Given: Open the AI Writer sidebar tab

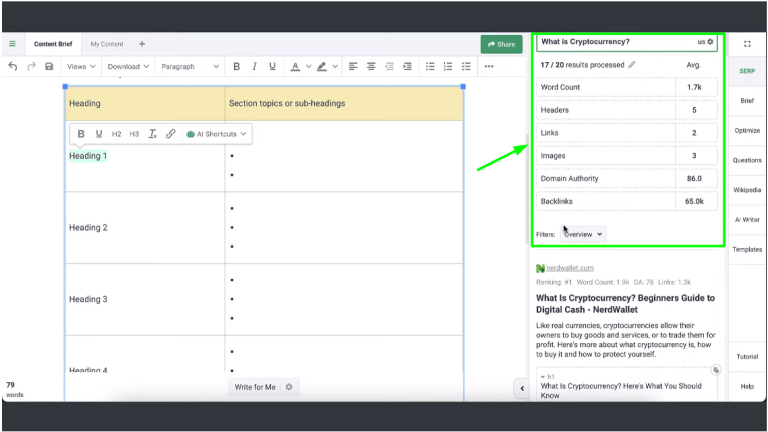Looking at the screenshot, I should point(747,219).
